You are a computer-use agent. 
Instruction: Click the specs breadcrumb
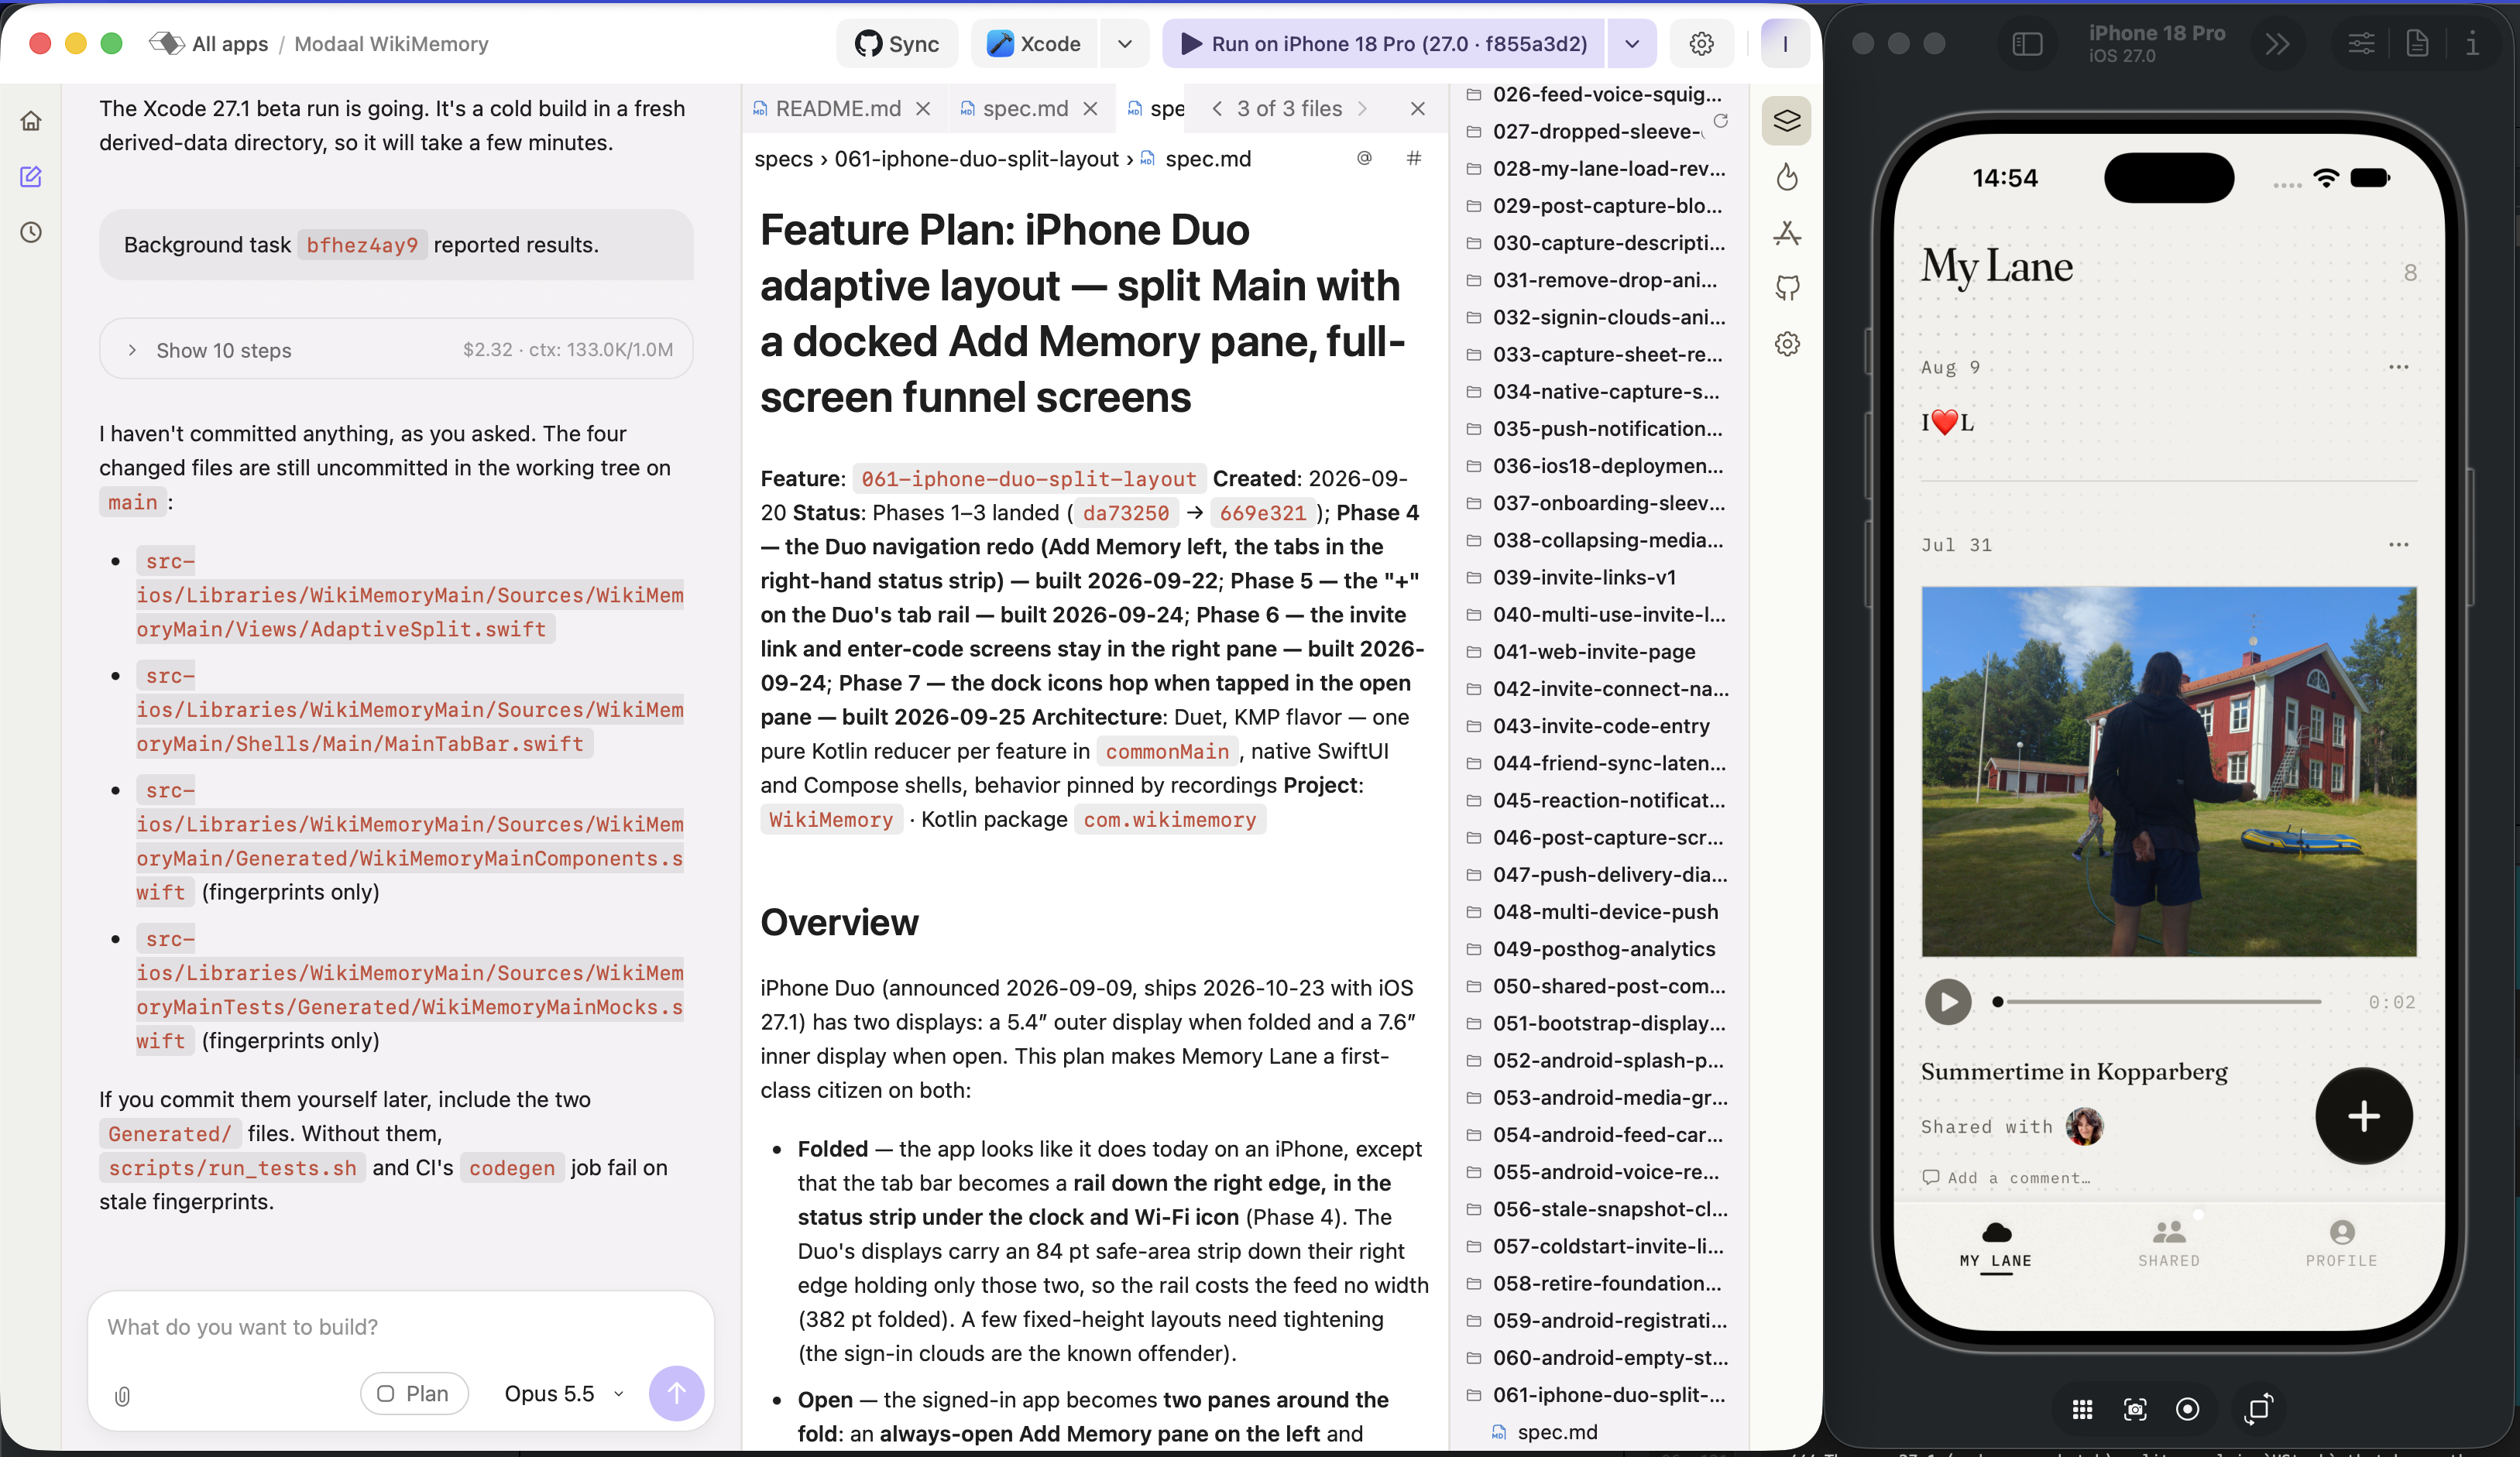click(x=783, y=159)
